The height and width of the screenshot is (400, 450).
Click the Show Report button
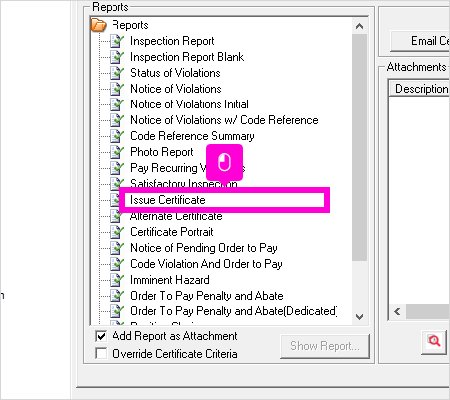325,346
